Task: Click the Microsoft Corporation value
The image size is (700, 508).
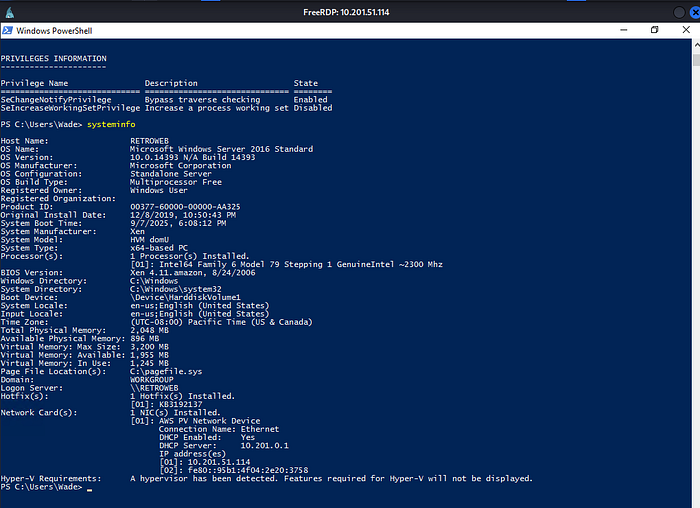Action: [x=180, y=166]
